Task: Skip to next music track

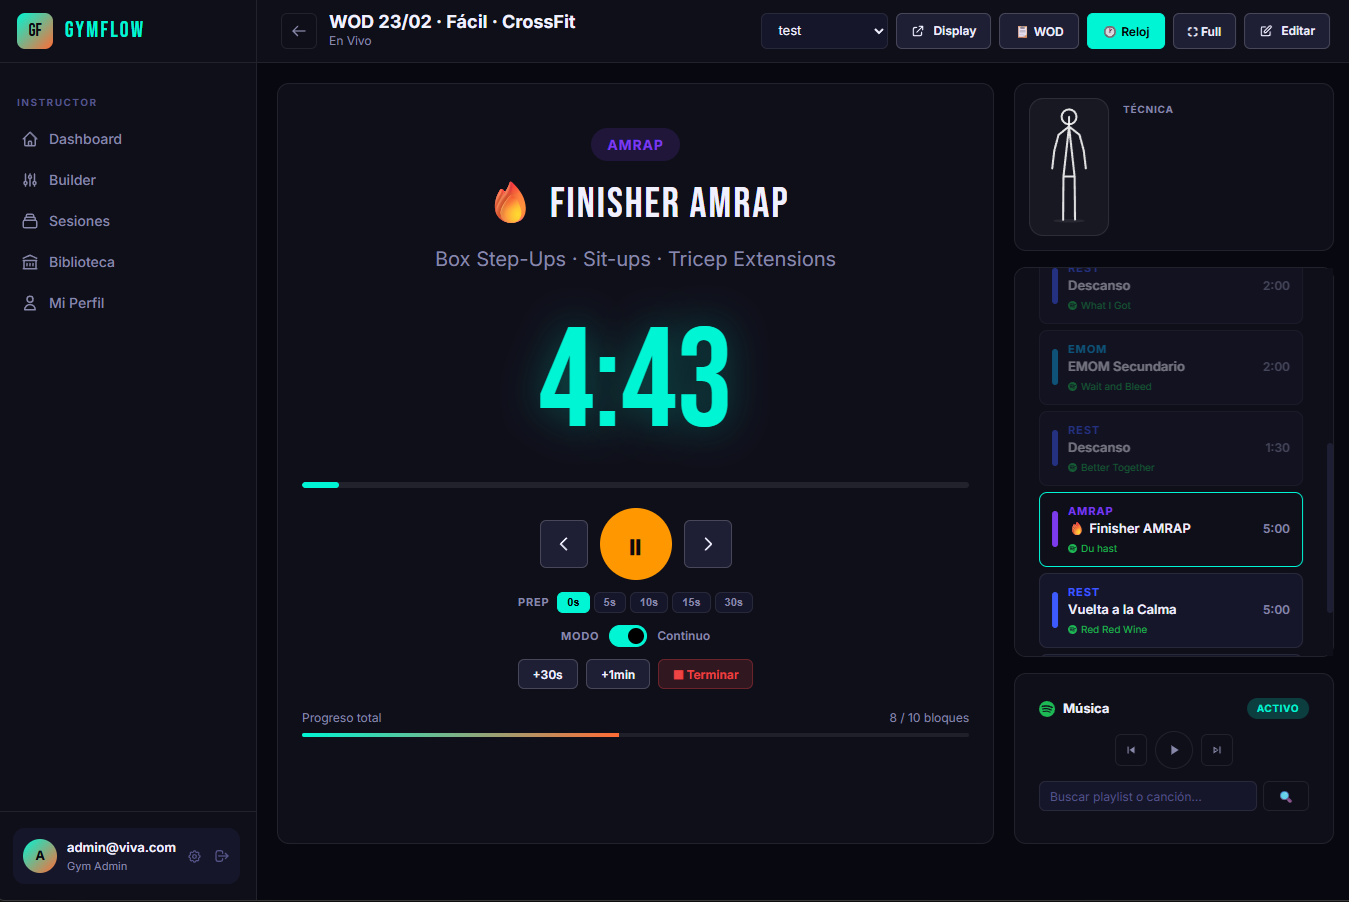Action: click(x=1216, y=750)
